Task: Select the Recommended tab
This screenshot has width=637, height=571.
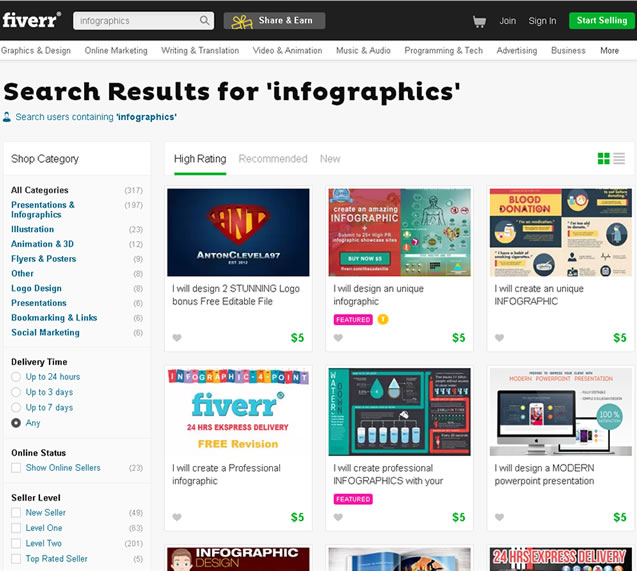Action: click(273, 159)
